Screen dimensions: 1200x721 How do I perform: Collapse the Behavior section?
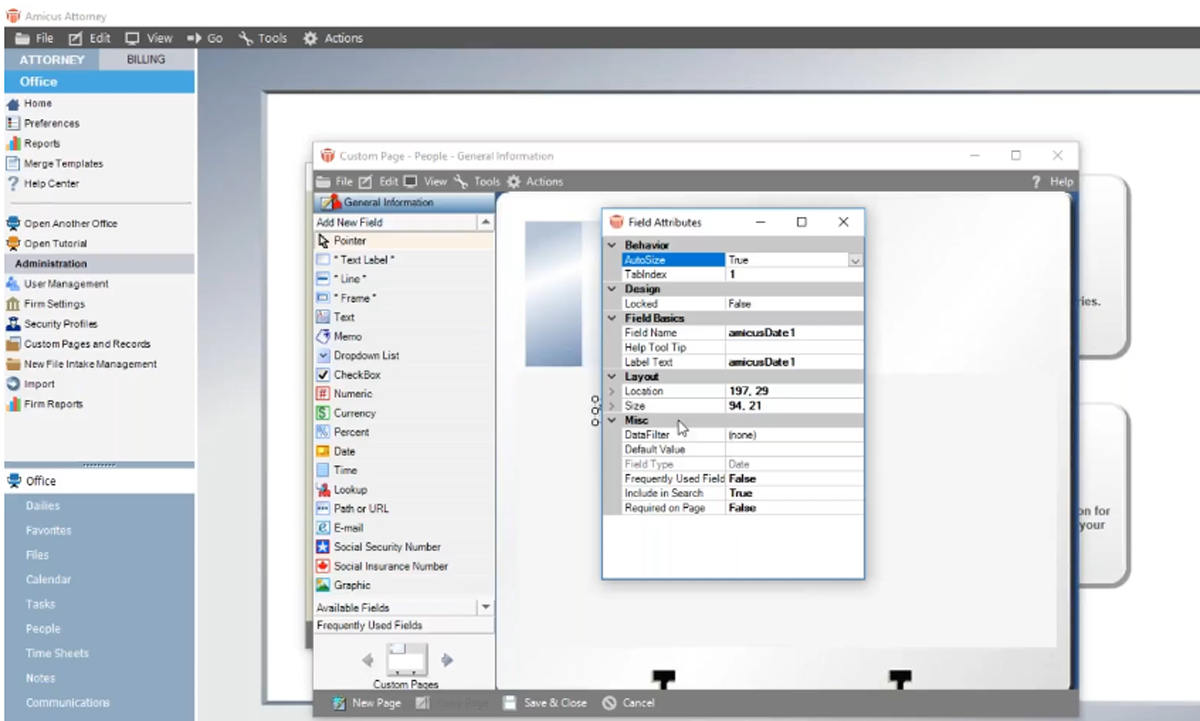coord(612,245)
